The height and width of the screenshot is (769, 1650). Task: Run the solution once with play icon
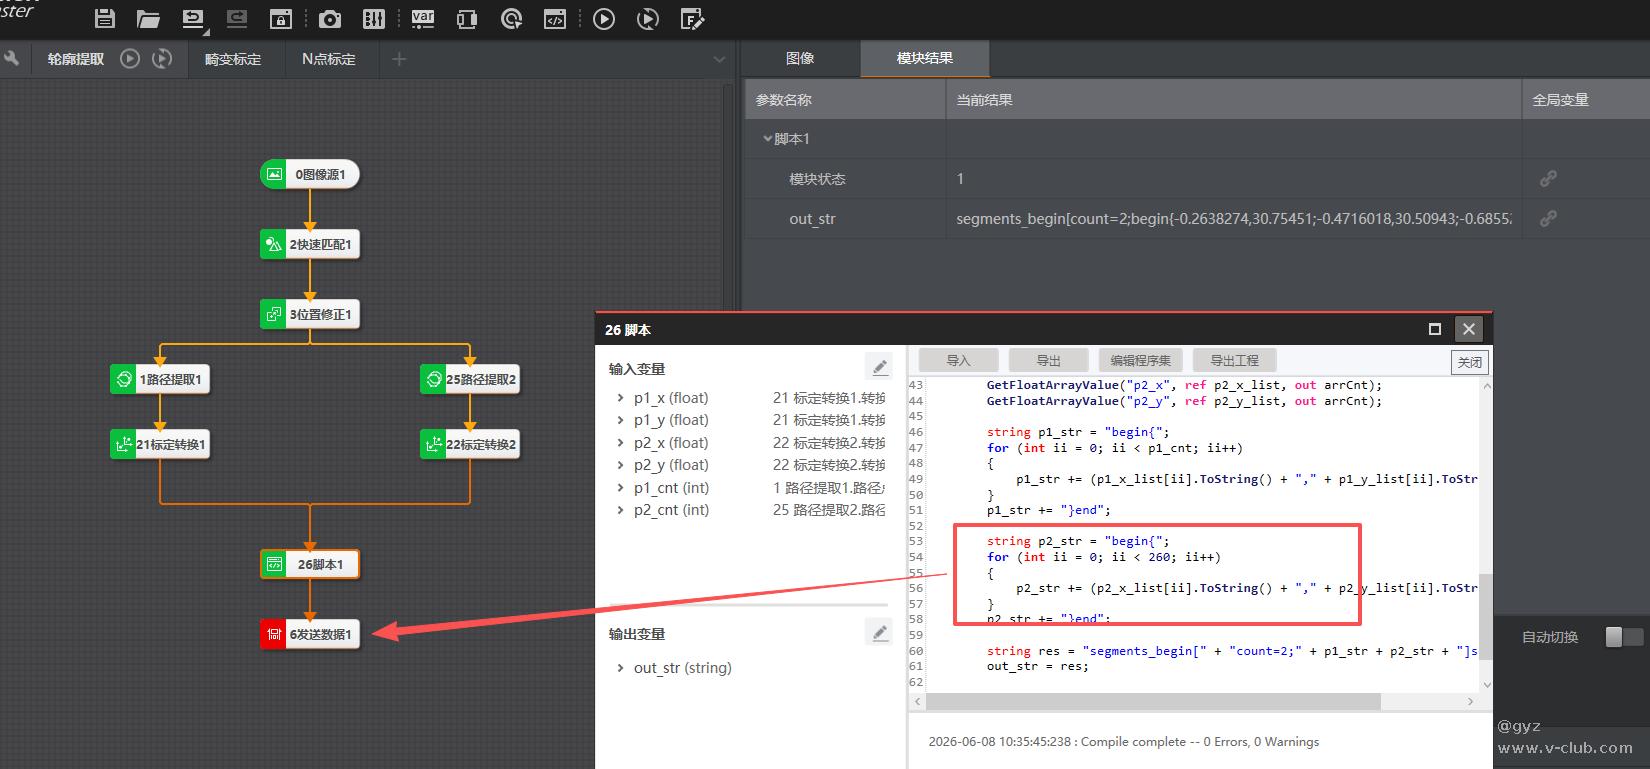pyautogui.click(x=604, y=19)
